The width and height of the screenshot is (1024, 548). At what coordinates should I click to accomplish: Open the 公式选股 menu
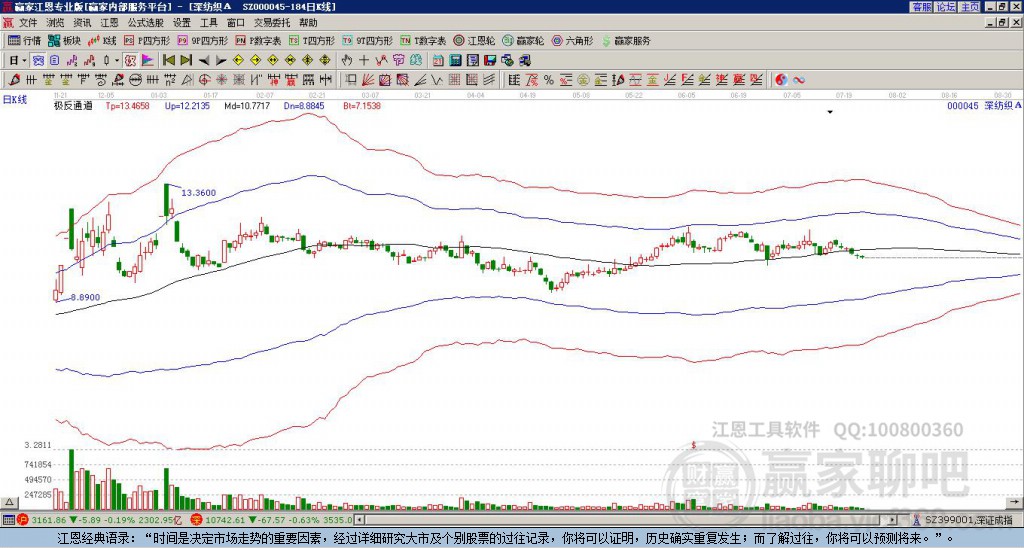[x=146, y=23]
